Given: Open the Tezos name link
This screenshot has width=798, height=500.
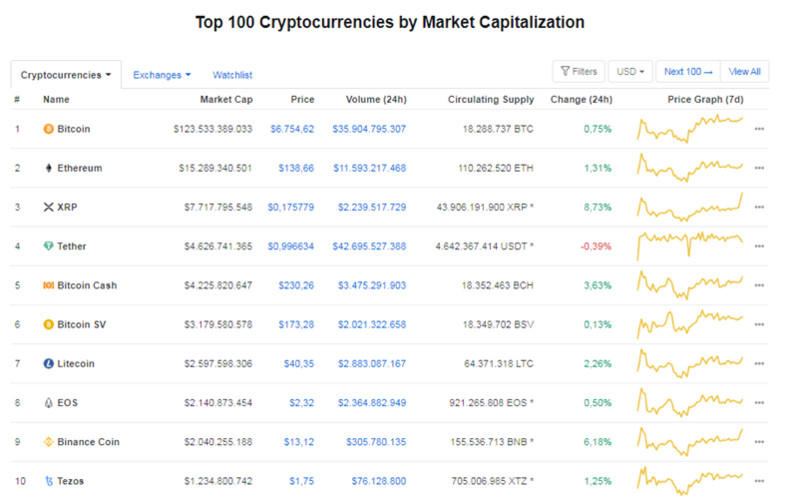Looking at the screenshot, I should pos(70,481).
